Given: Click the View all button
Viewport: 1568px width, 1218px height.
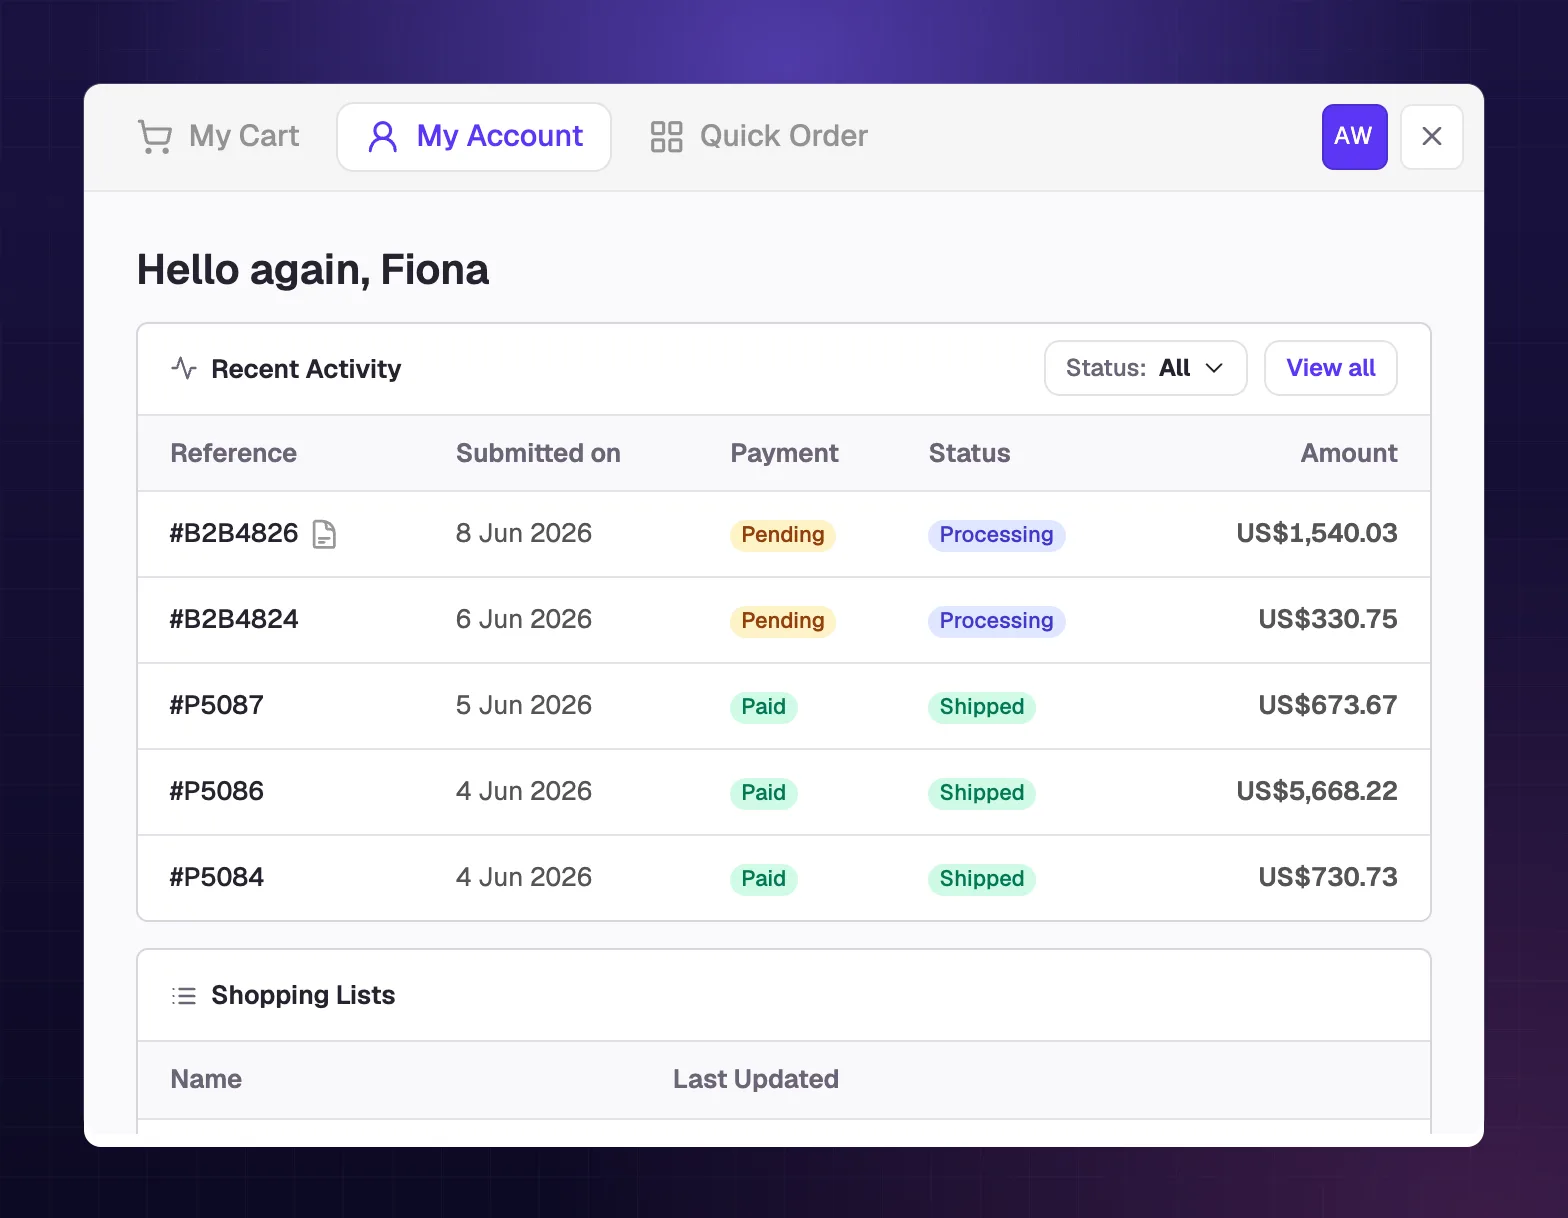Looking at the screenshot, I should tap(1330, 368).
